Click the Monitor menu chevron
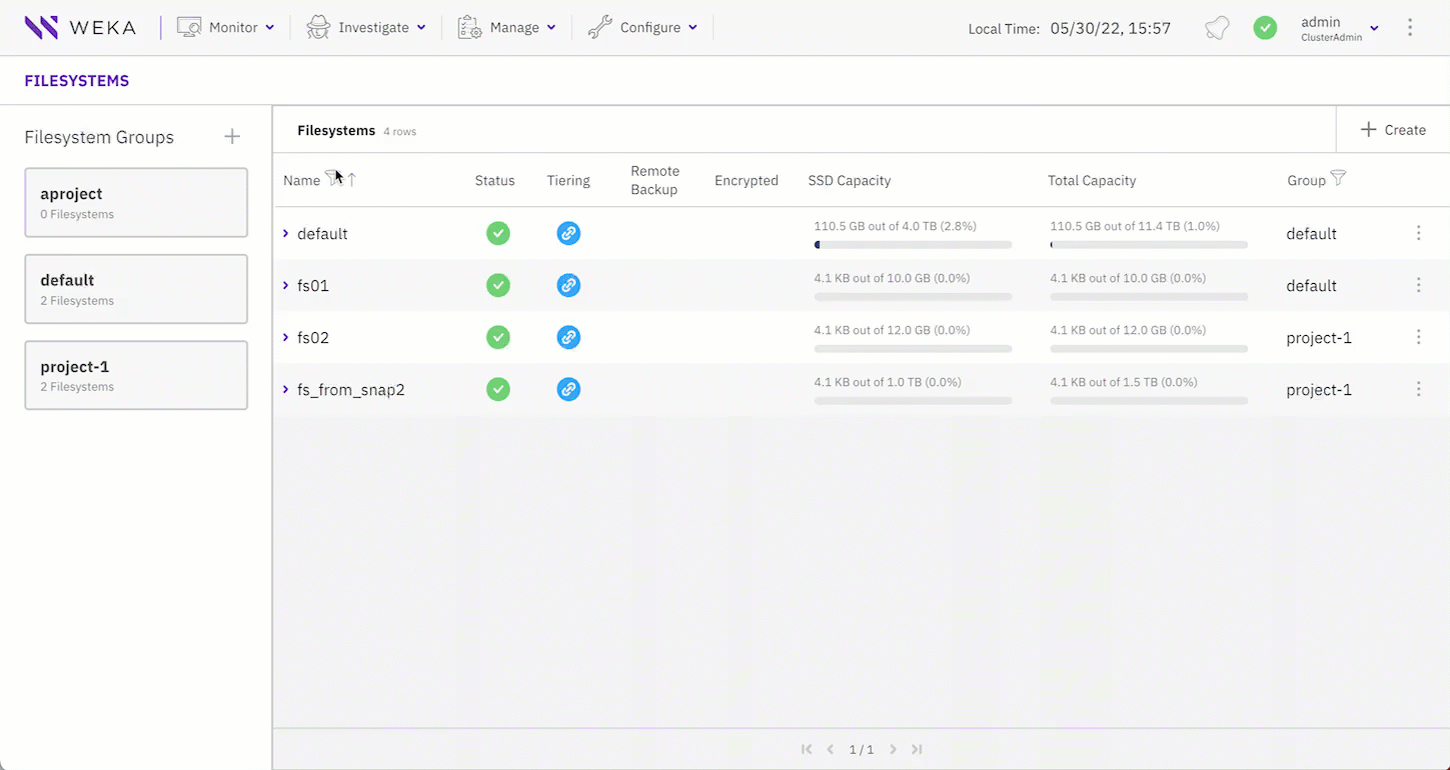The width and height of the screenshot is (1450, 770). [x=268, y=27]
